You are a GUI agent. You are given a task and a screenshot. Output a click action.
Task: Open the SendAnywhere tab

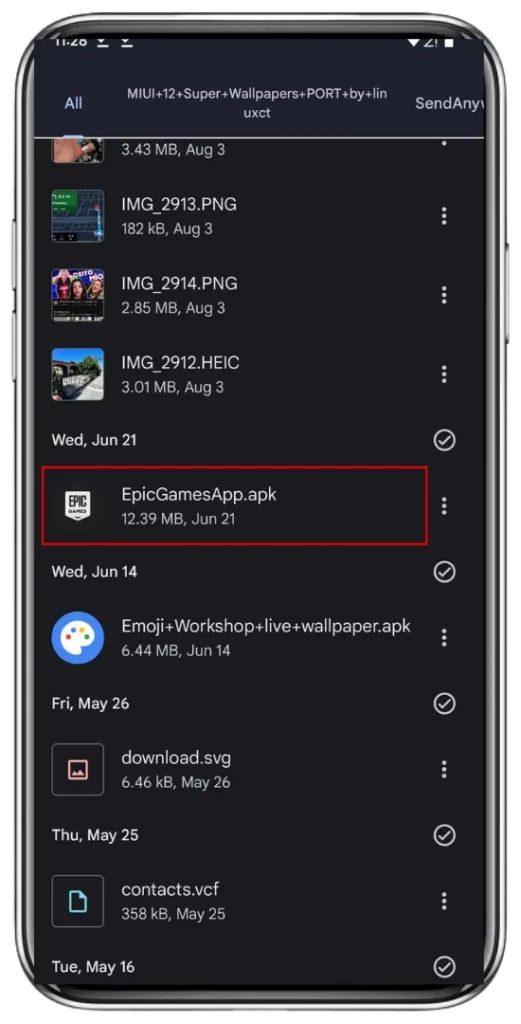[x=449, y=103]
